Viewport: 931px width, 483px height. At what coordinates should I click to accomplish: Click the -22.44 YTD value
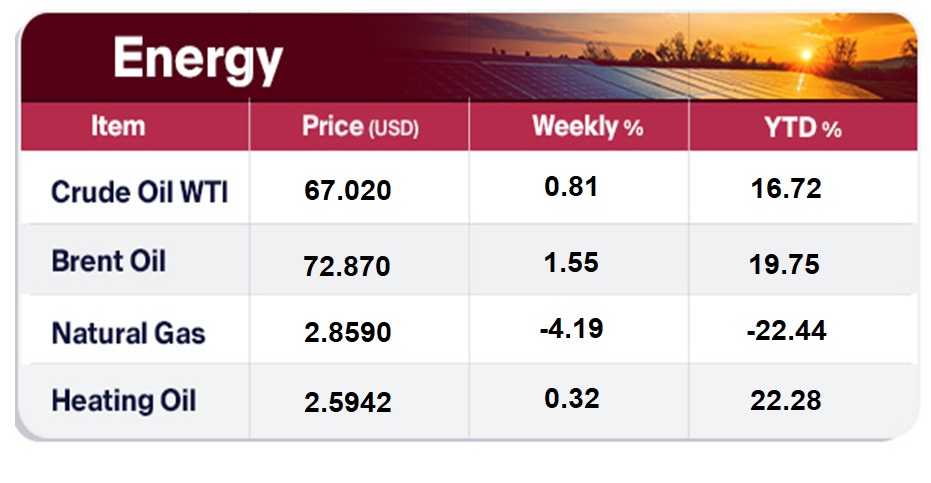(x=786, y=332)
